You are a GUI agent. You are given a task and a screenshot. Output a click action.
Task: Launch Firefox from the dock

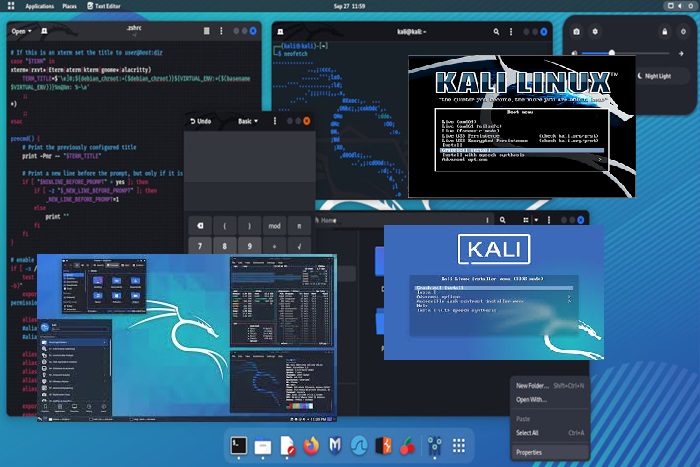click(x=311, y=446)
